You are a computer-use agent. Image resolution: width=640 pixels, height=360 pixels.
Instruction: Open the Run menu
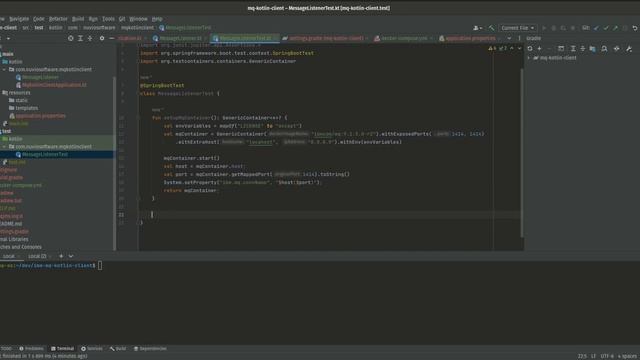coord(93,19)
